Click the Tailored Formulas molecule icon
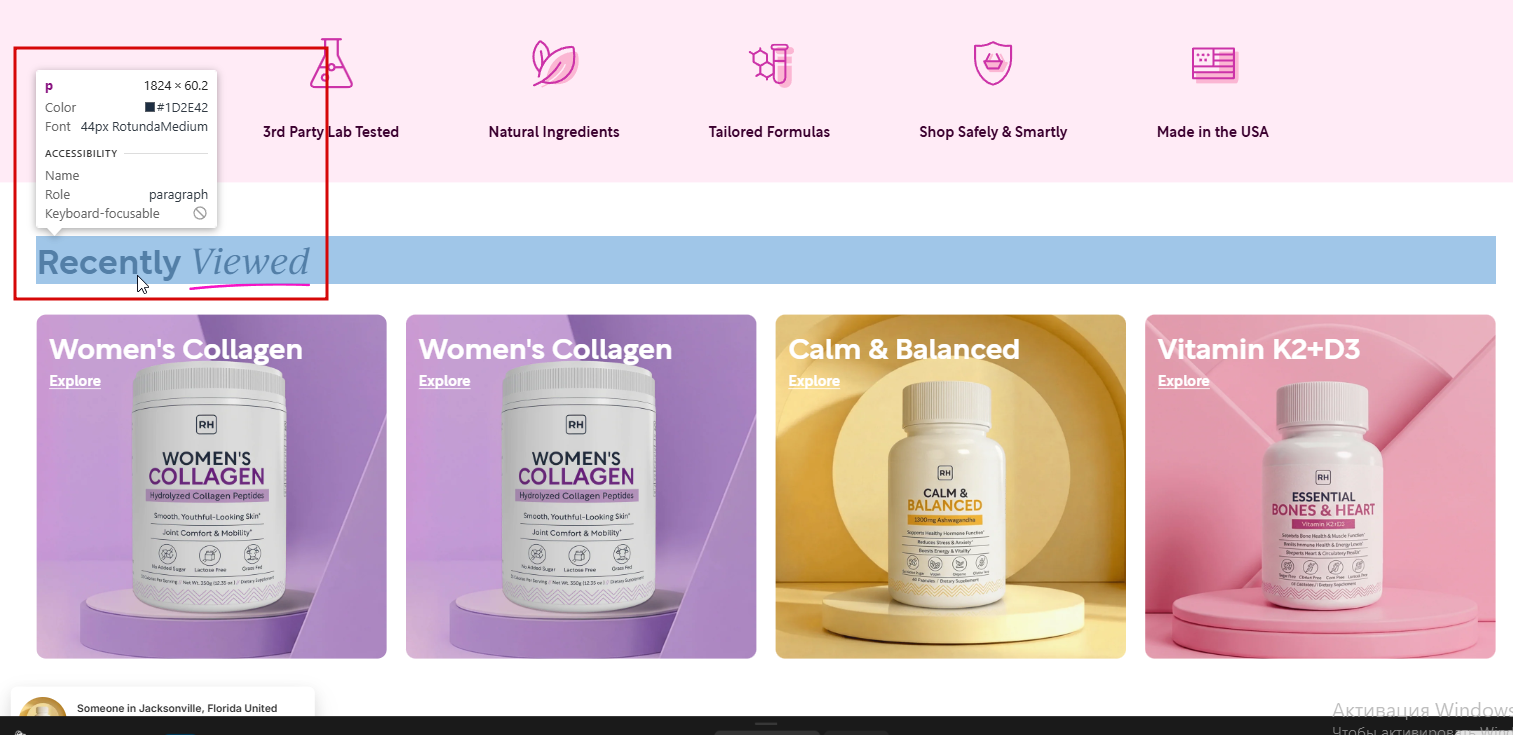This screenshot has width=1513, height=735. coord(771,64)
